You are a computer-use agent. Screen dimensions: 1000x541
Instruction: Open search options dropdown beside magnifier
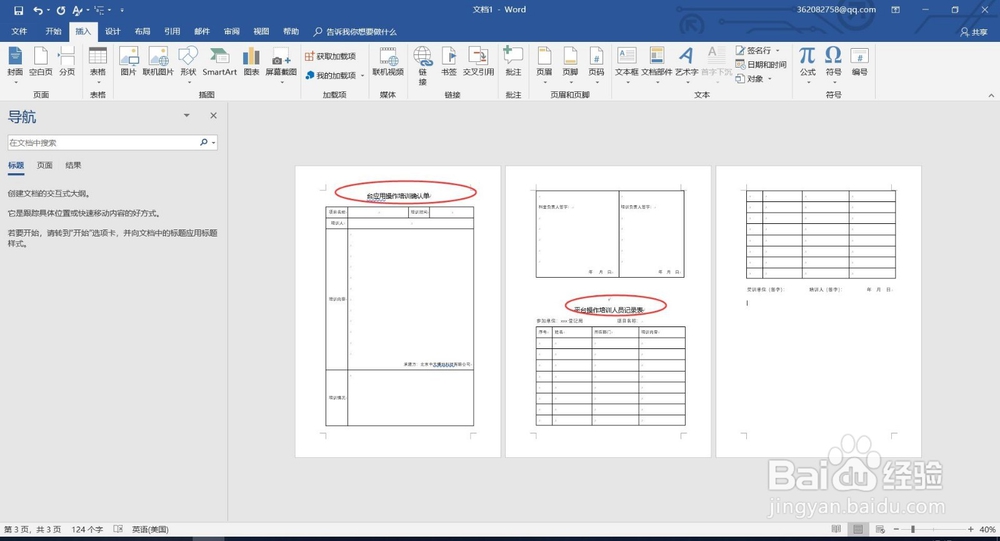click(x=214, y=142)
